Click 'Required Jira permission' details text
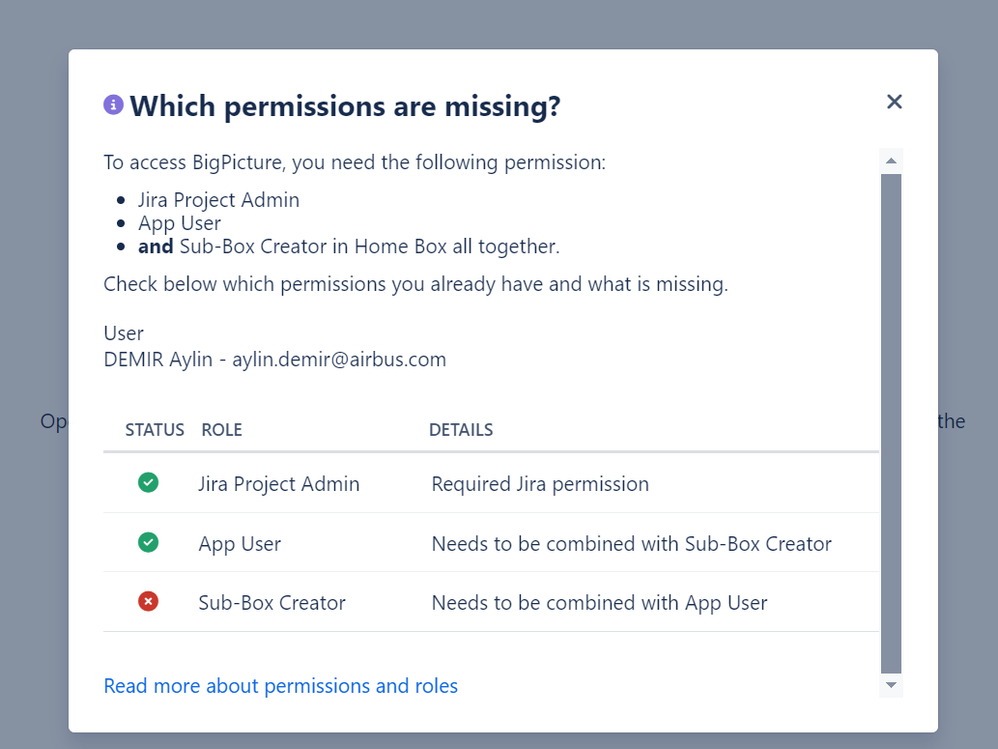Screen dimensions: 998x749 click(x=540, y=484)
